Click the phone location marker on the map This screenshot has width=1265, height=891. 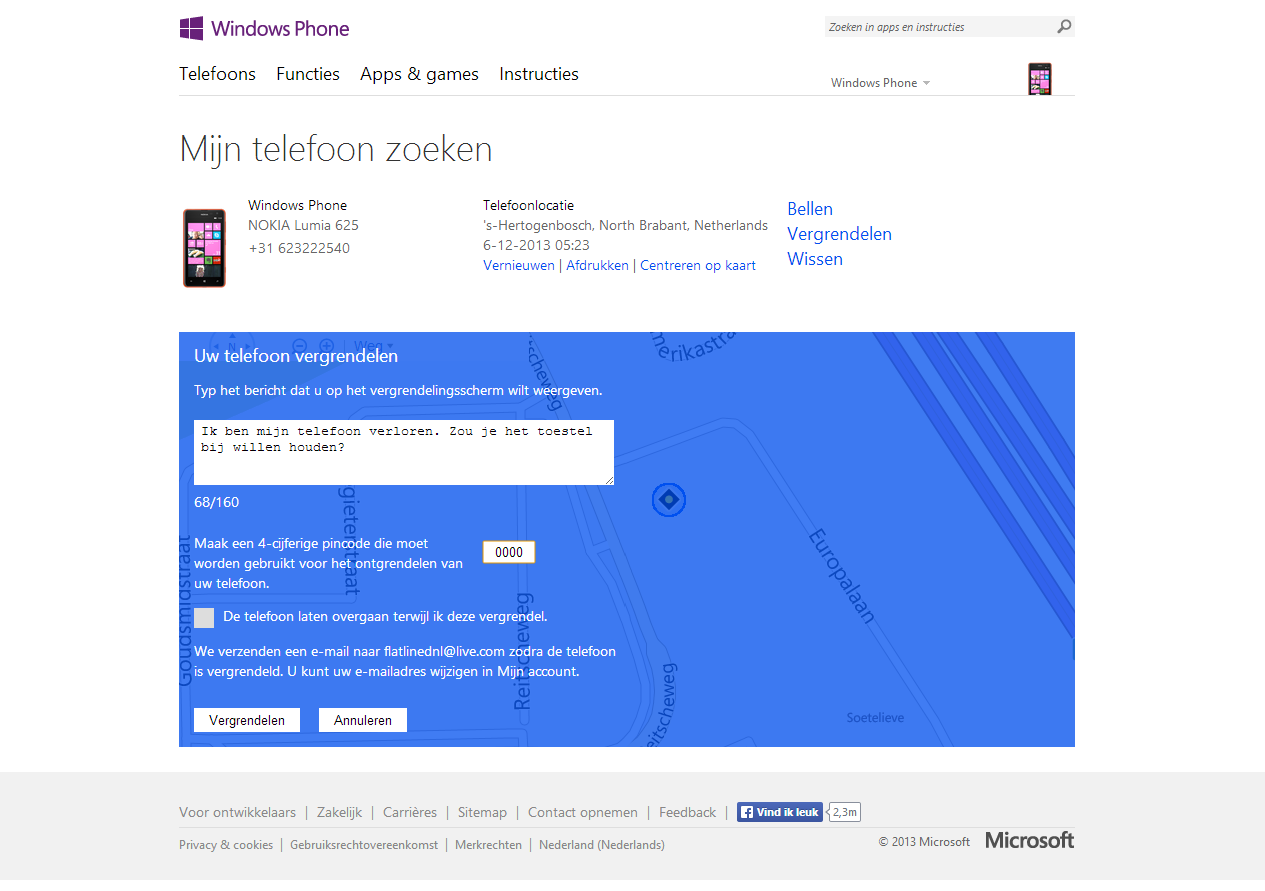click(668, 499)
